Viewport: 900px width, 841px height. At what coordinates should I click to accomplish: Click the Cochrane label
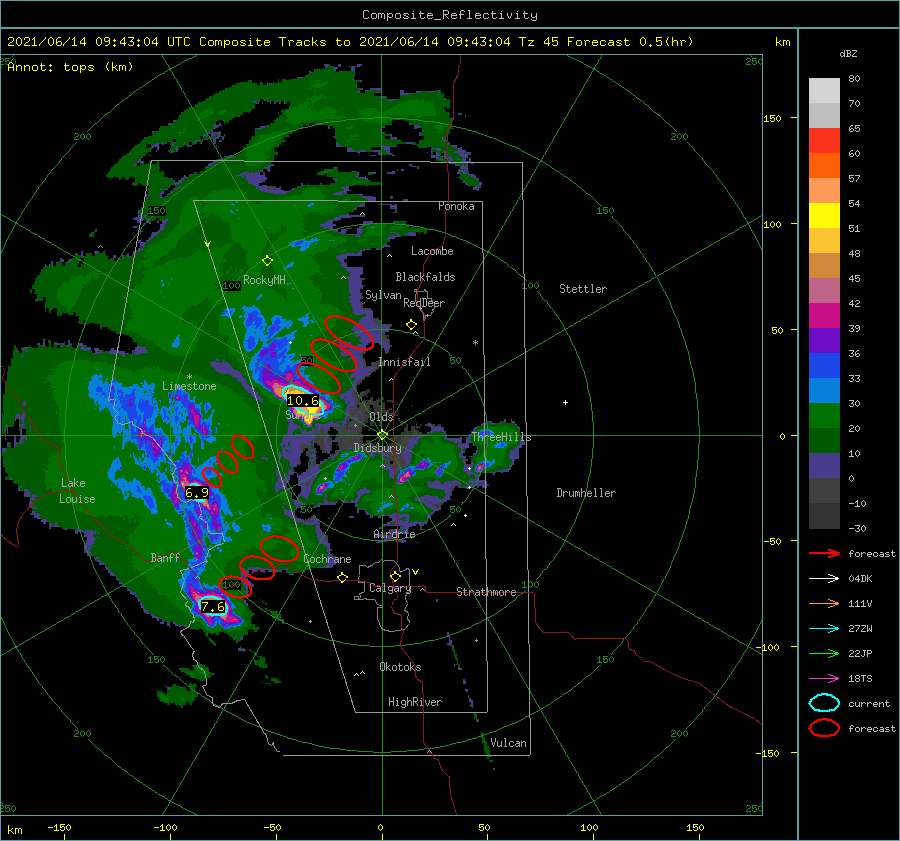coord(327,559)
